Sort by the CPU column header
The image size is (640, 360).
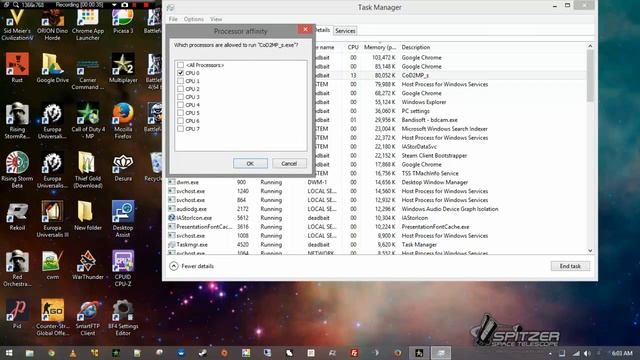click(x=353, y=47)
